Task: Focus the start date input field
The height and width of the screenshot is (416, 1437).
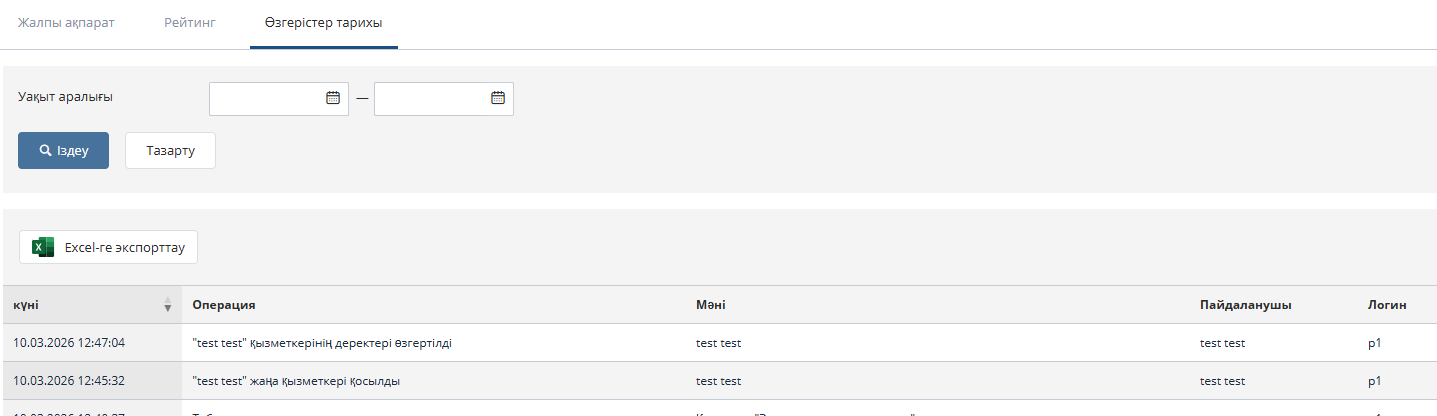Action: click(267, 98)
